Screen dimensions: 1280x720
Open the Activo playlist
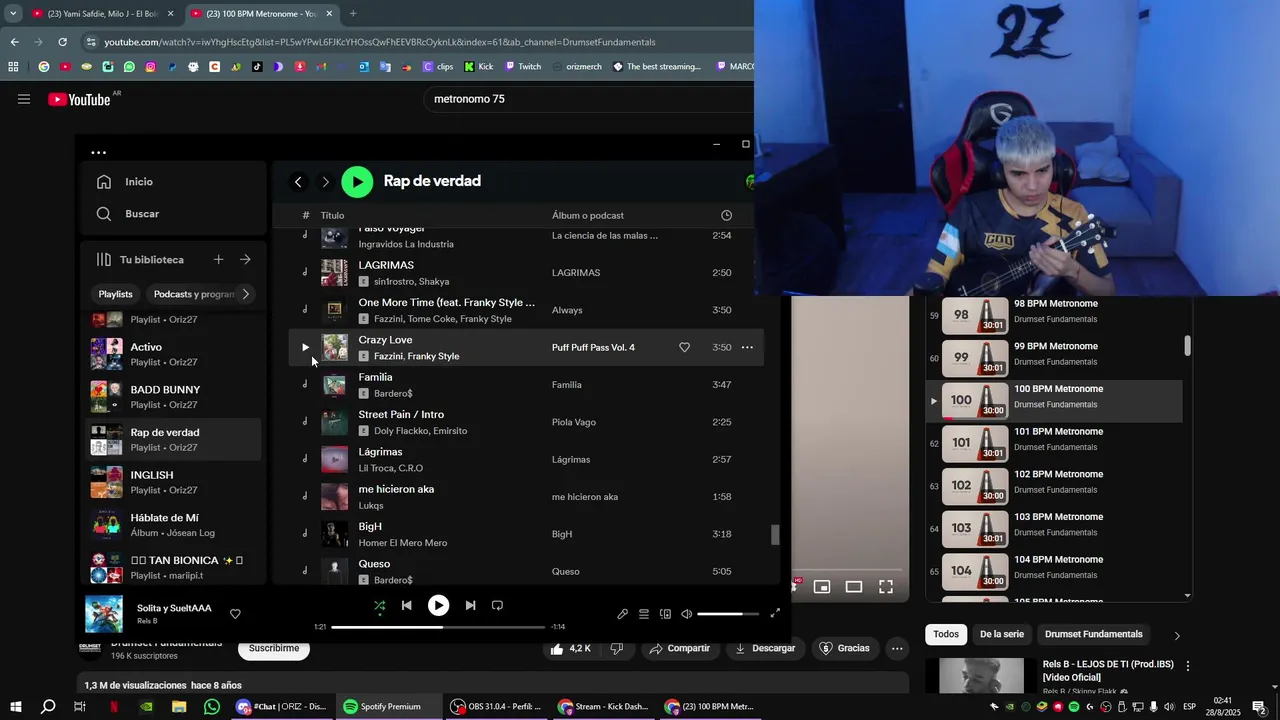pos(175,354)
